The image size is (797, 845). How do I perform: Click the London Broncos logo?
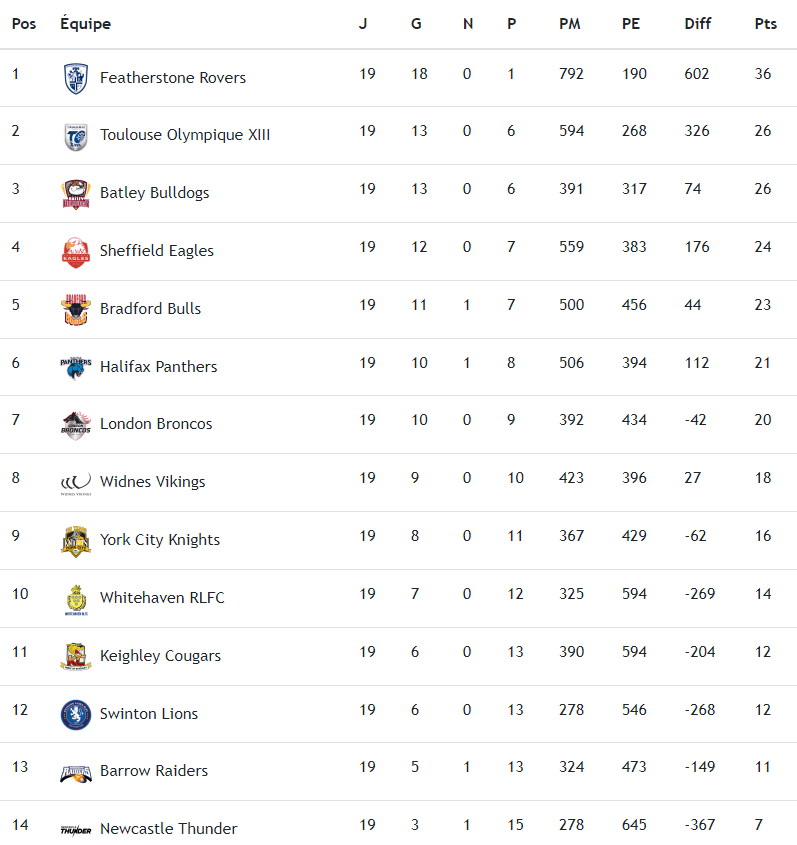pyautogui.click(x=76, y=425)
